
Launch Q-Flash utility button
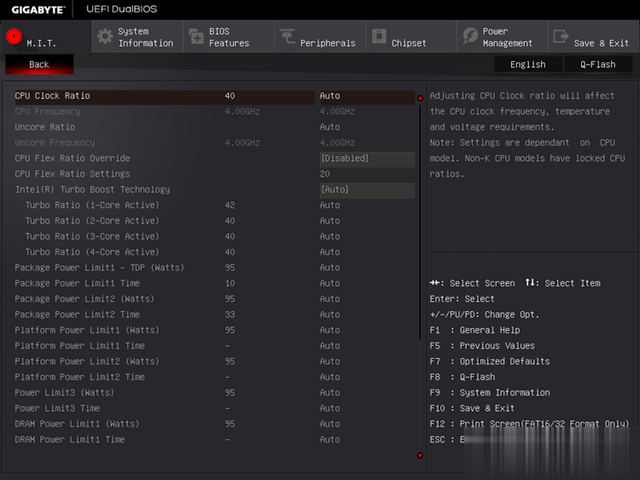598,64
